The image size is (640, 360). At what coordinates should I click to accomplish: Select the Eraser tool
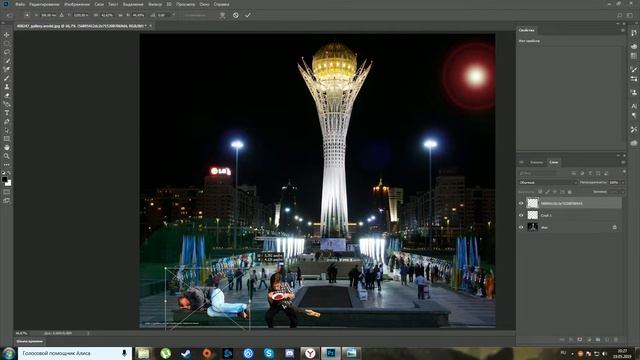pyautogui.click(x=7, y=96)
